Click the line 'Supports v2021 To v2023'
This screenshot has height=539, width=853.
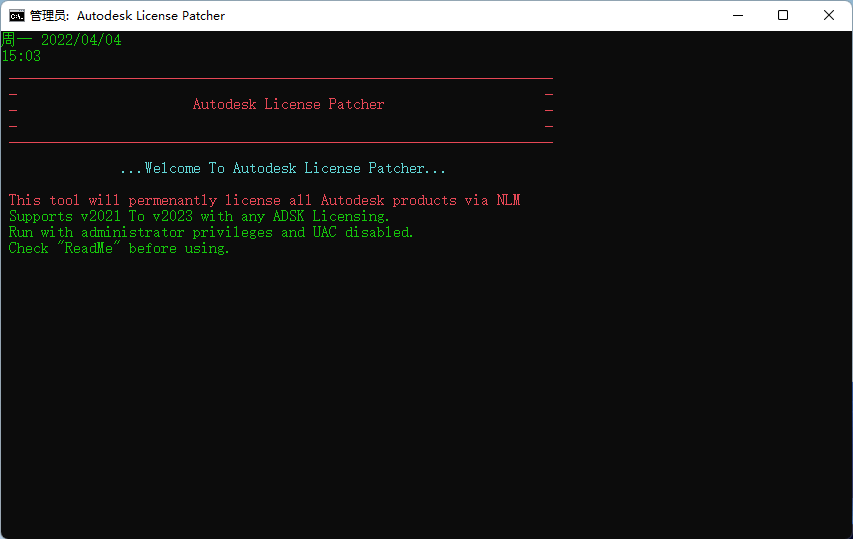pyautogui.click(x=199, y=216)
